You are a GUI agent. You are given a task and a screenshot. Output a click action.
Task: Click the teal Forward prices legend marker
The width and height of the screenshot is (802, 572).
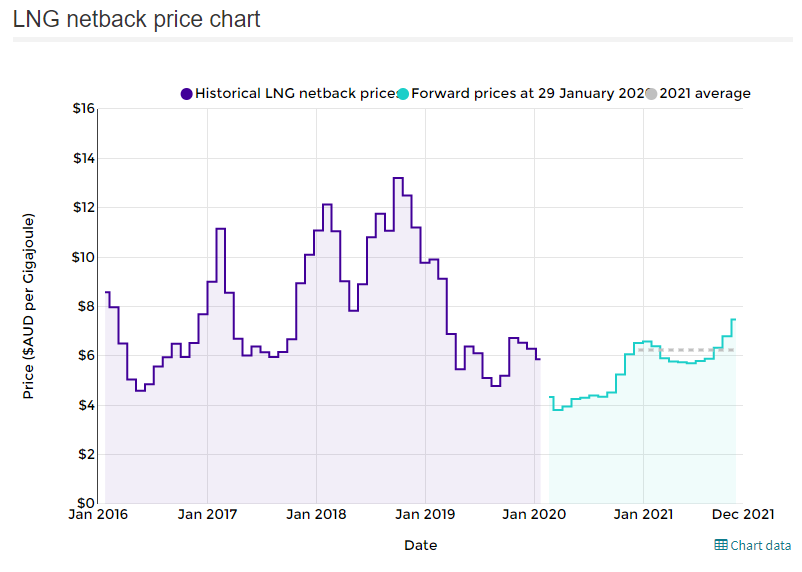coord(402,94)
